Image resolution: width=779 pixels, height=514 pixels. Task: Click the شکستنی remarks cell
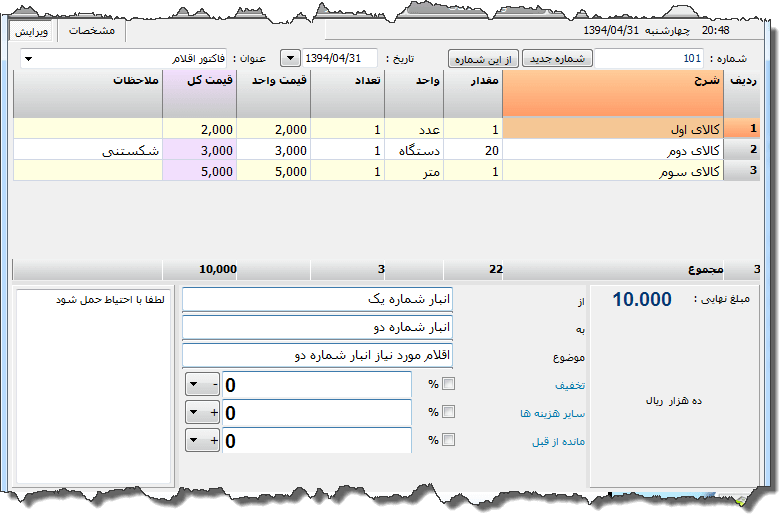pos(88,149)
